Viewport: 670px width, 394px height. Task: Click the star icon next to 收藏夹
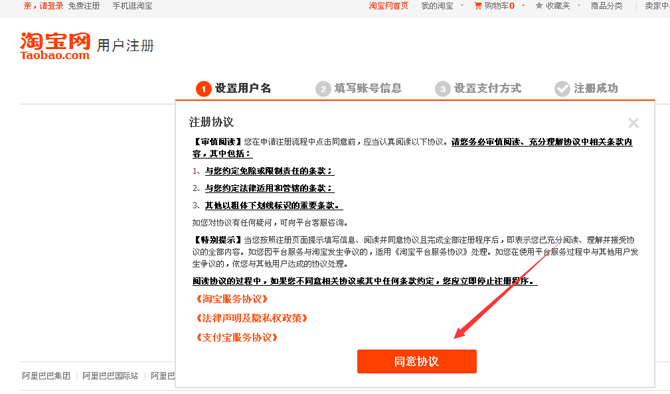pyautogui.click(x=539, y=6)
